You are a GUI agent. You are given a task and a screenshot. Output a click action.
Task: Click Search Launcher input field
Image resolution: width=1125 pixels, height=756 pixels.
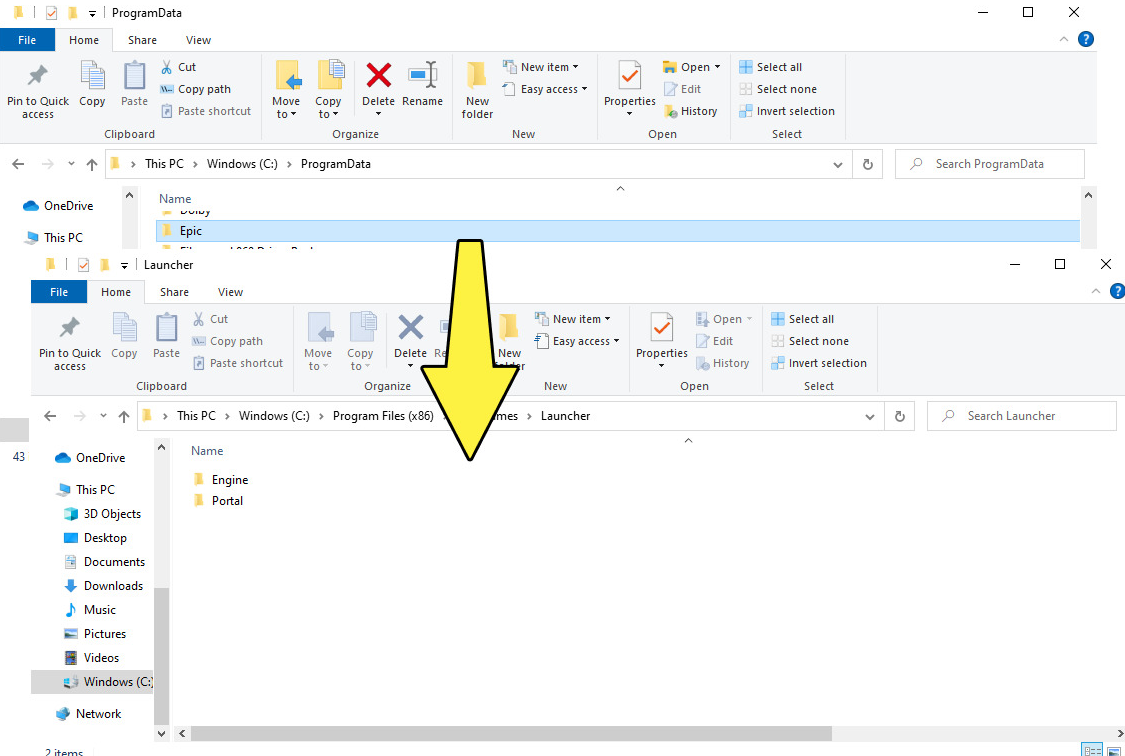coord(1022,416)
